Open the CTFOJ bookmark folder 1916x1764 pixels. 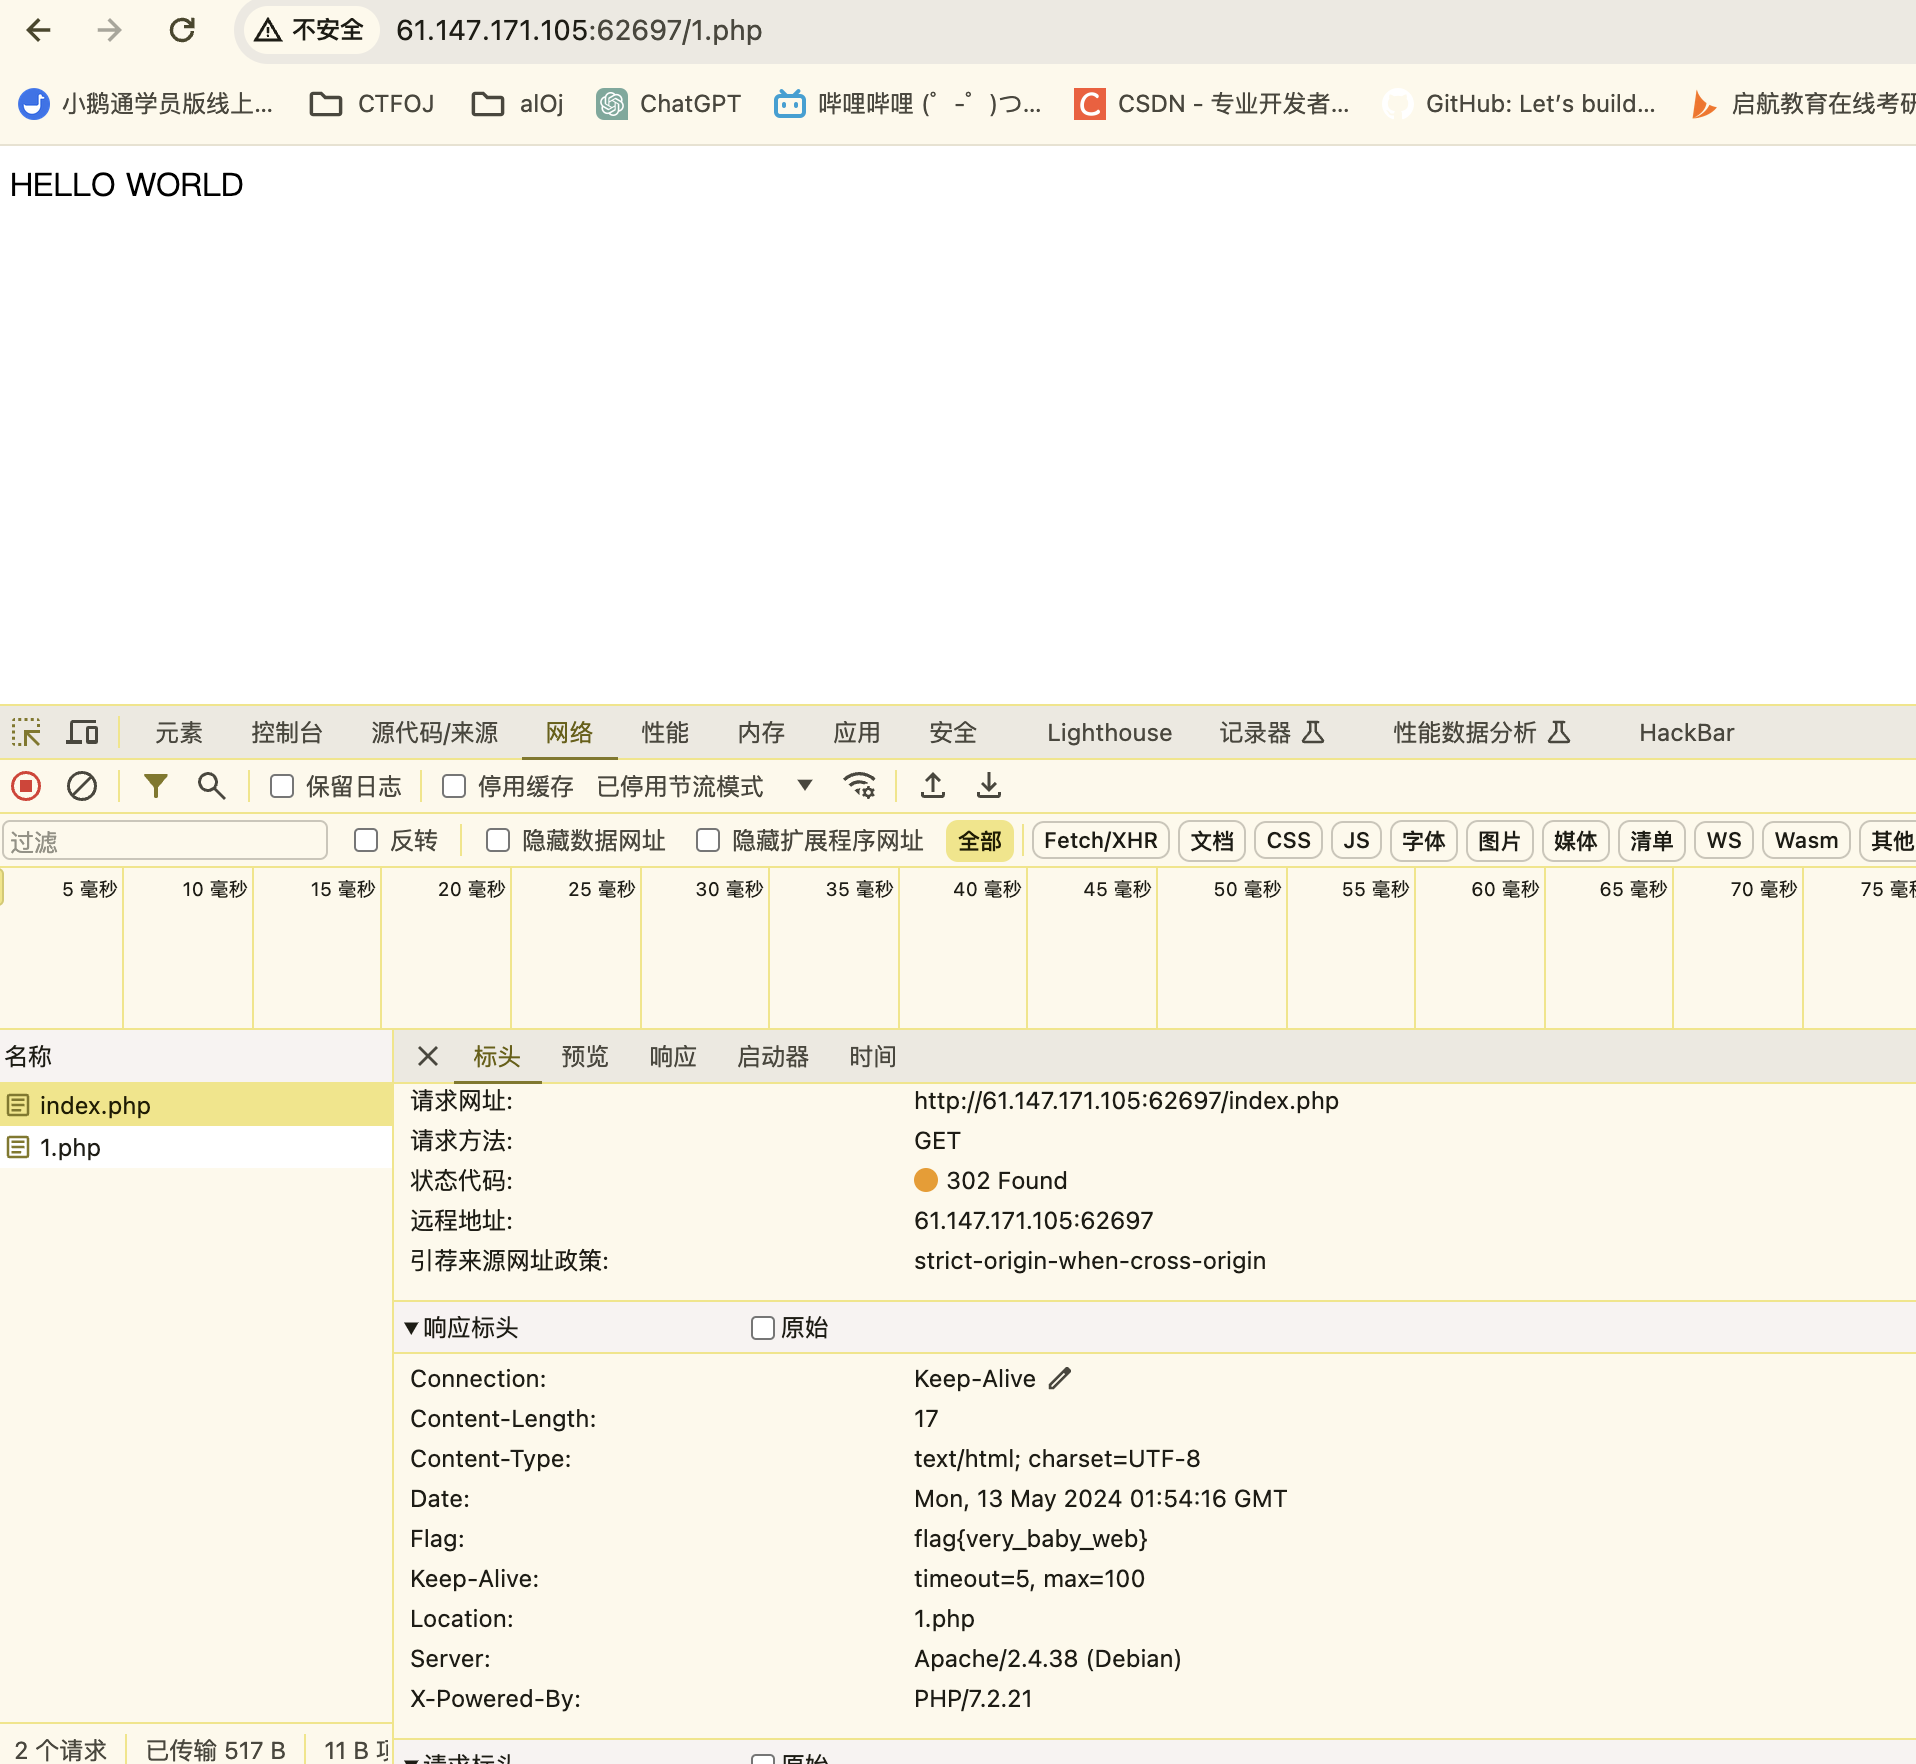[372, 104]
